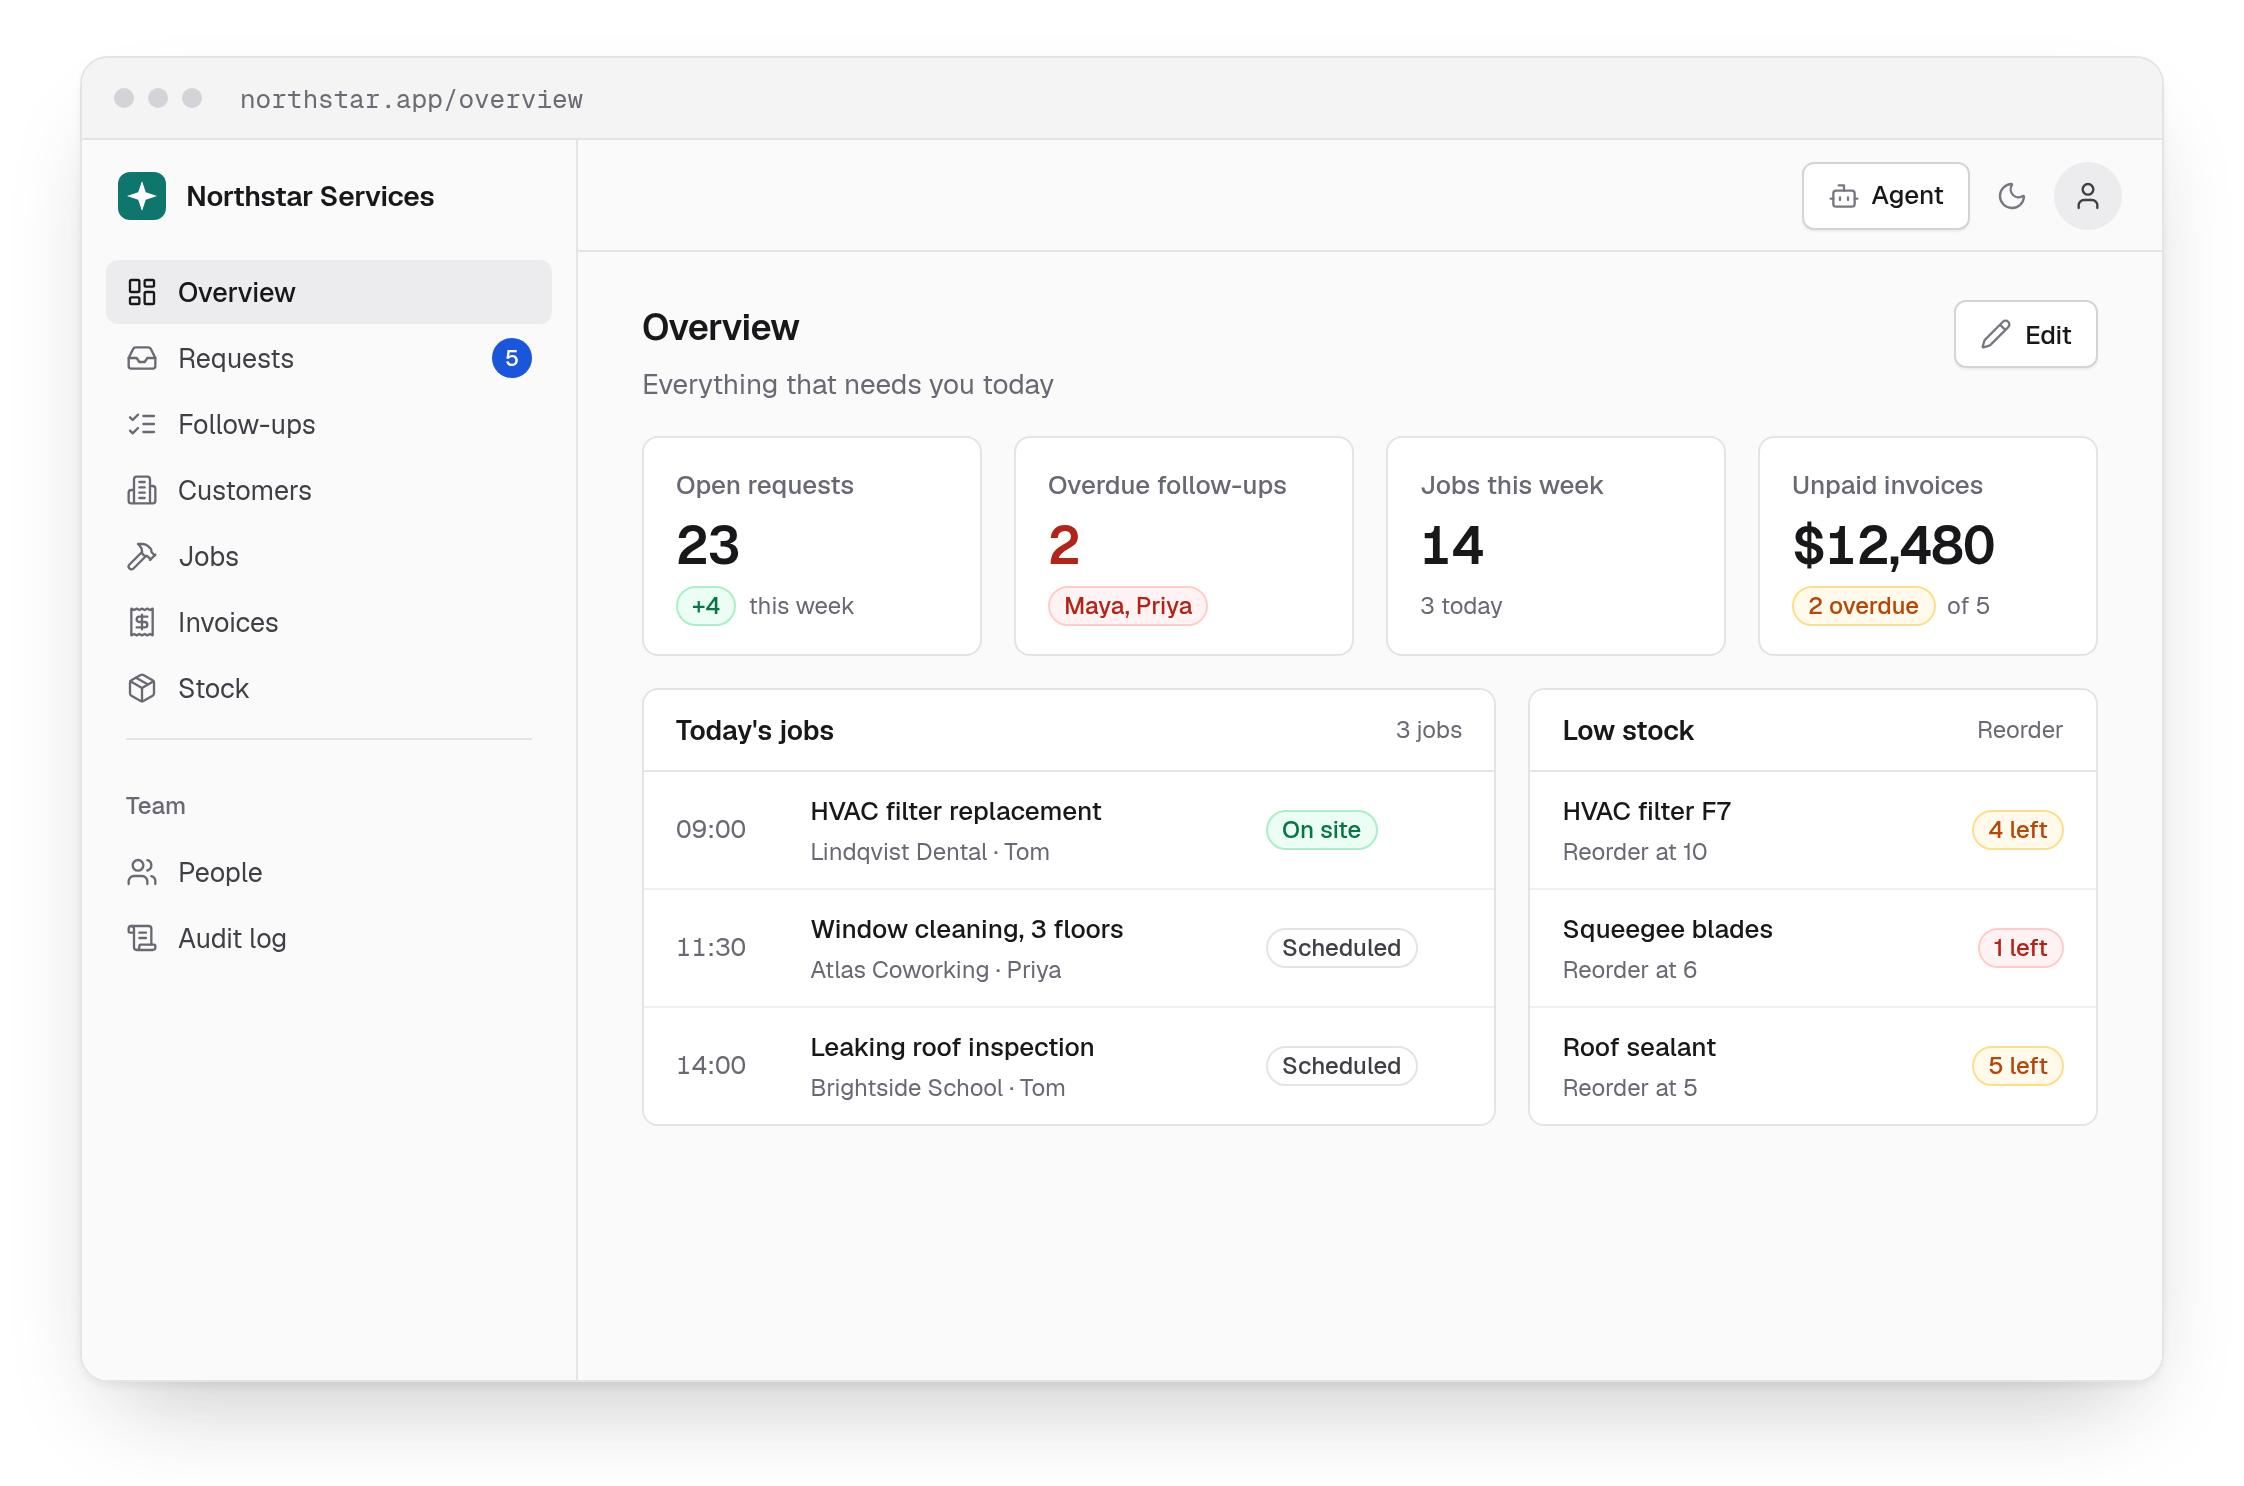This screenshot has height=1486, width=2244.
Task: Click the 3 jobs count in Today's jobs
Action: [x=1428, y=730]
